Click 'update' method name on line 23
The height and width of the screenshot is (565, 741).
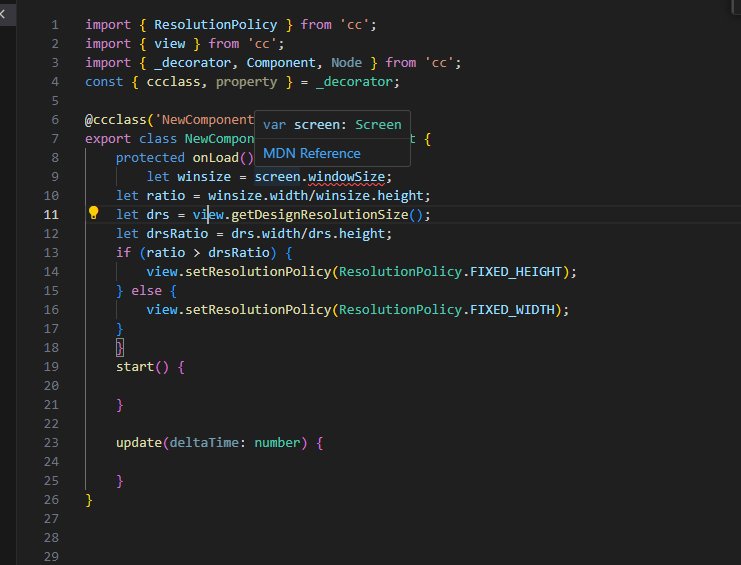tap(139, 443)
